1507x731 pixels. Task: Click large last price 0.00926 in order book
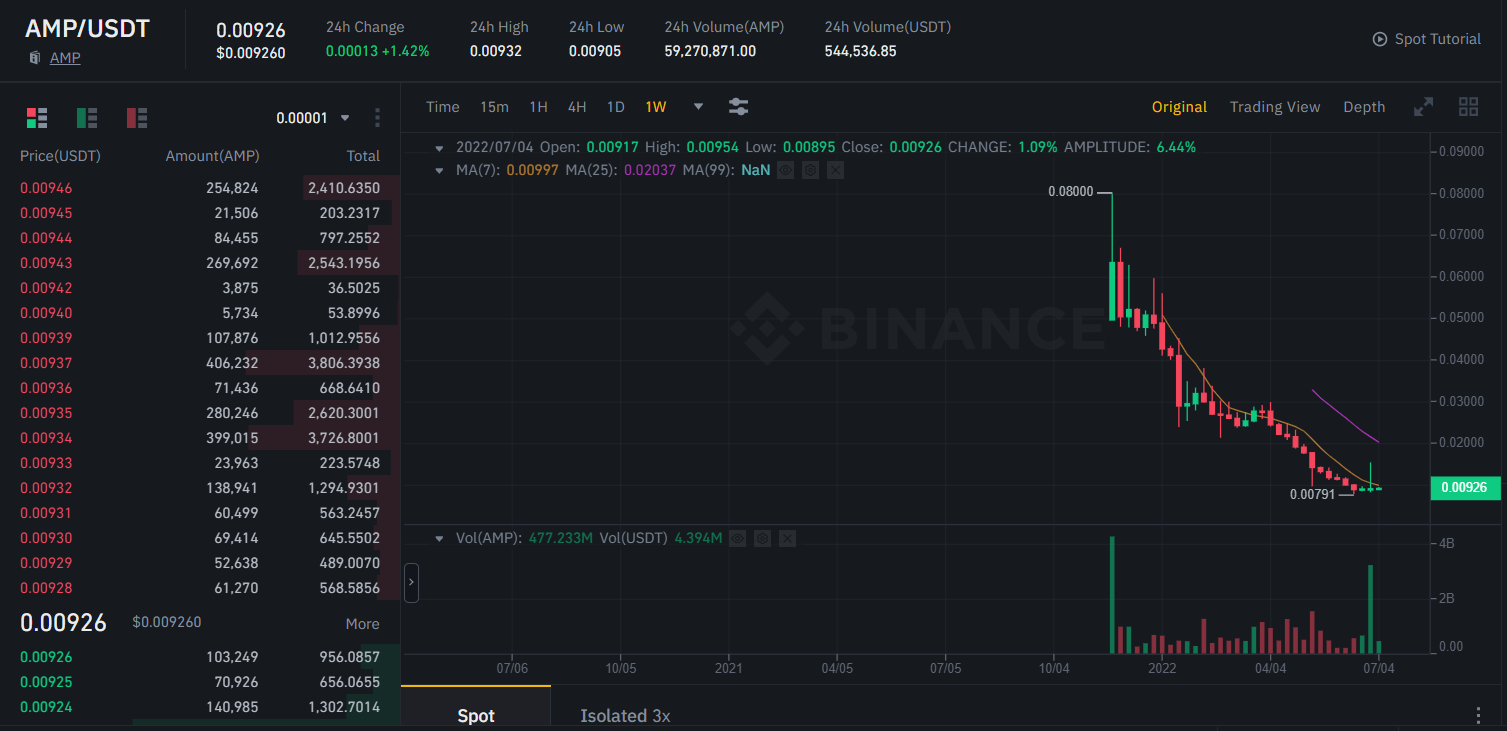pyautogui.click(x=63, y=623)
